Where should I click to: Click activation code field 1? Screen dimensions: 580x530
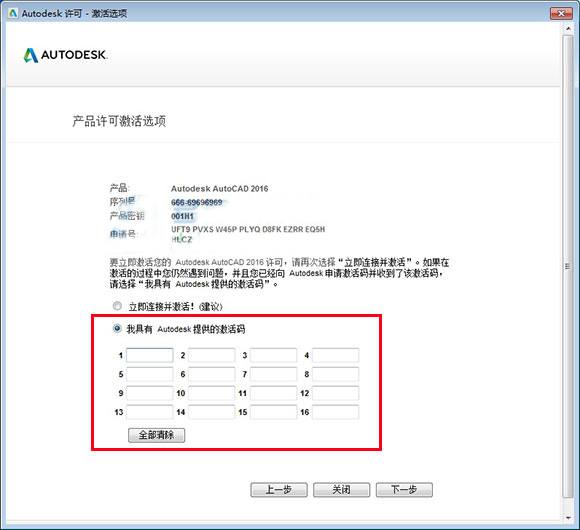pos(149,355)
